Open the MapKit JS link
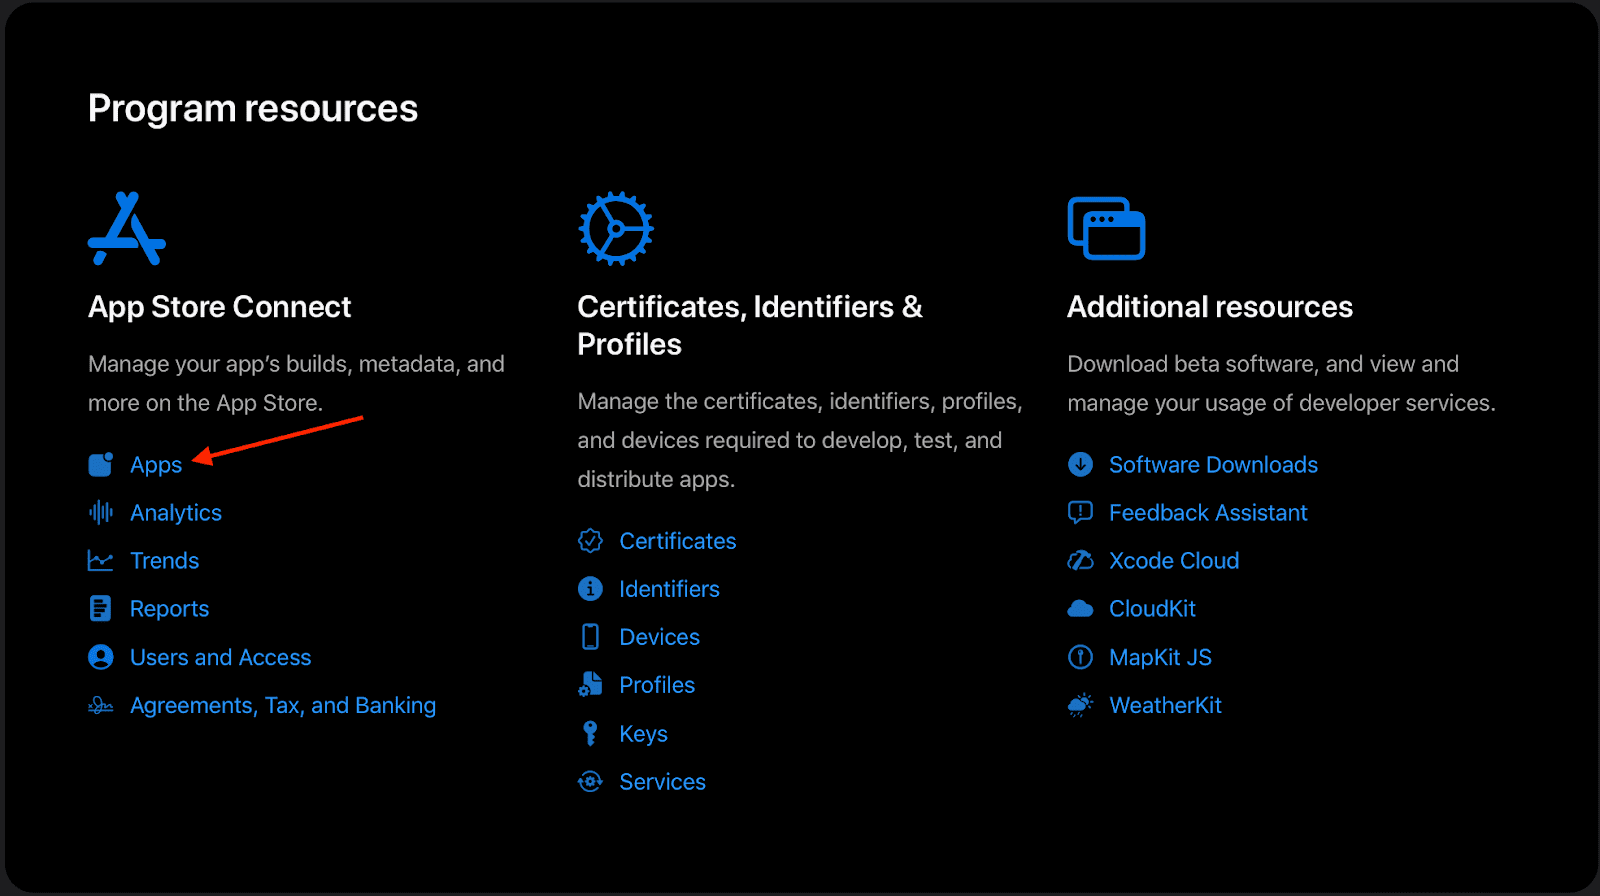This screenshot has height=896, width=1600. click(1161, 657)
